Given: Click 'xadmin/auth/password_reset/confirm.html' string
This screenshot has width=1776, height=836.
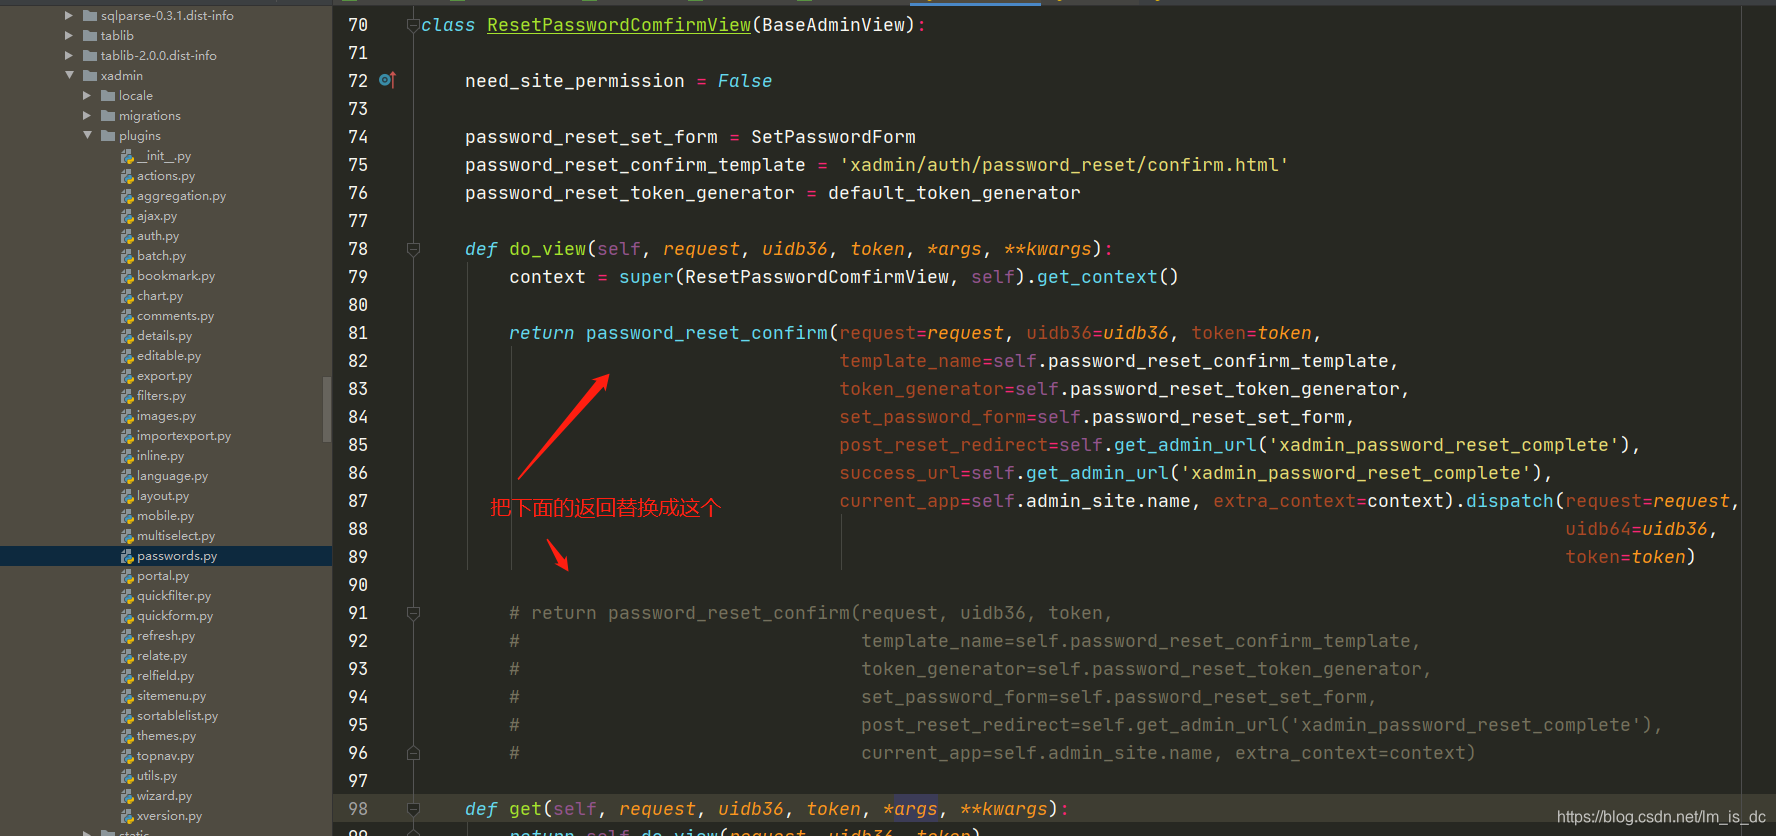Looking at the screenshot, I should point(1064,165).
